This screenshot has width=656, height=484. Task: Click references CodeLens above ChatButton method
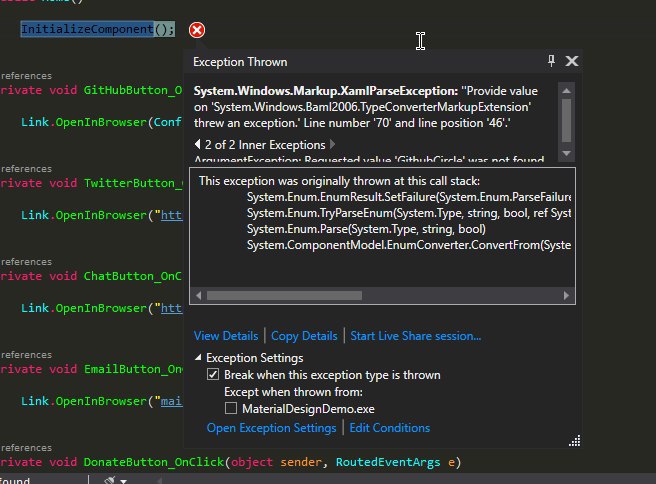26,262
